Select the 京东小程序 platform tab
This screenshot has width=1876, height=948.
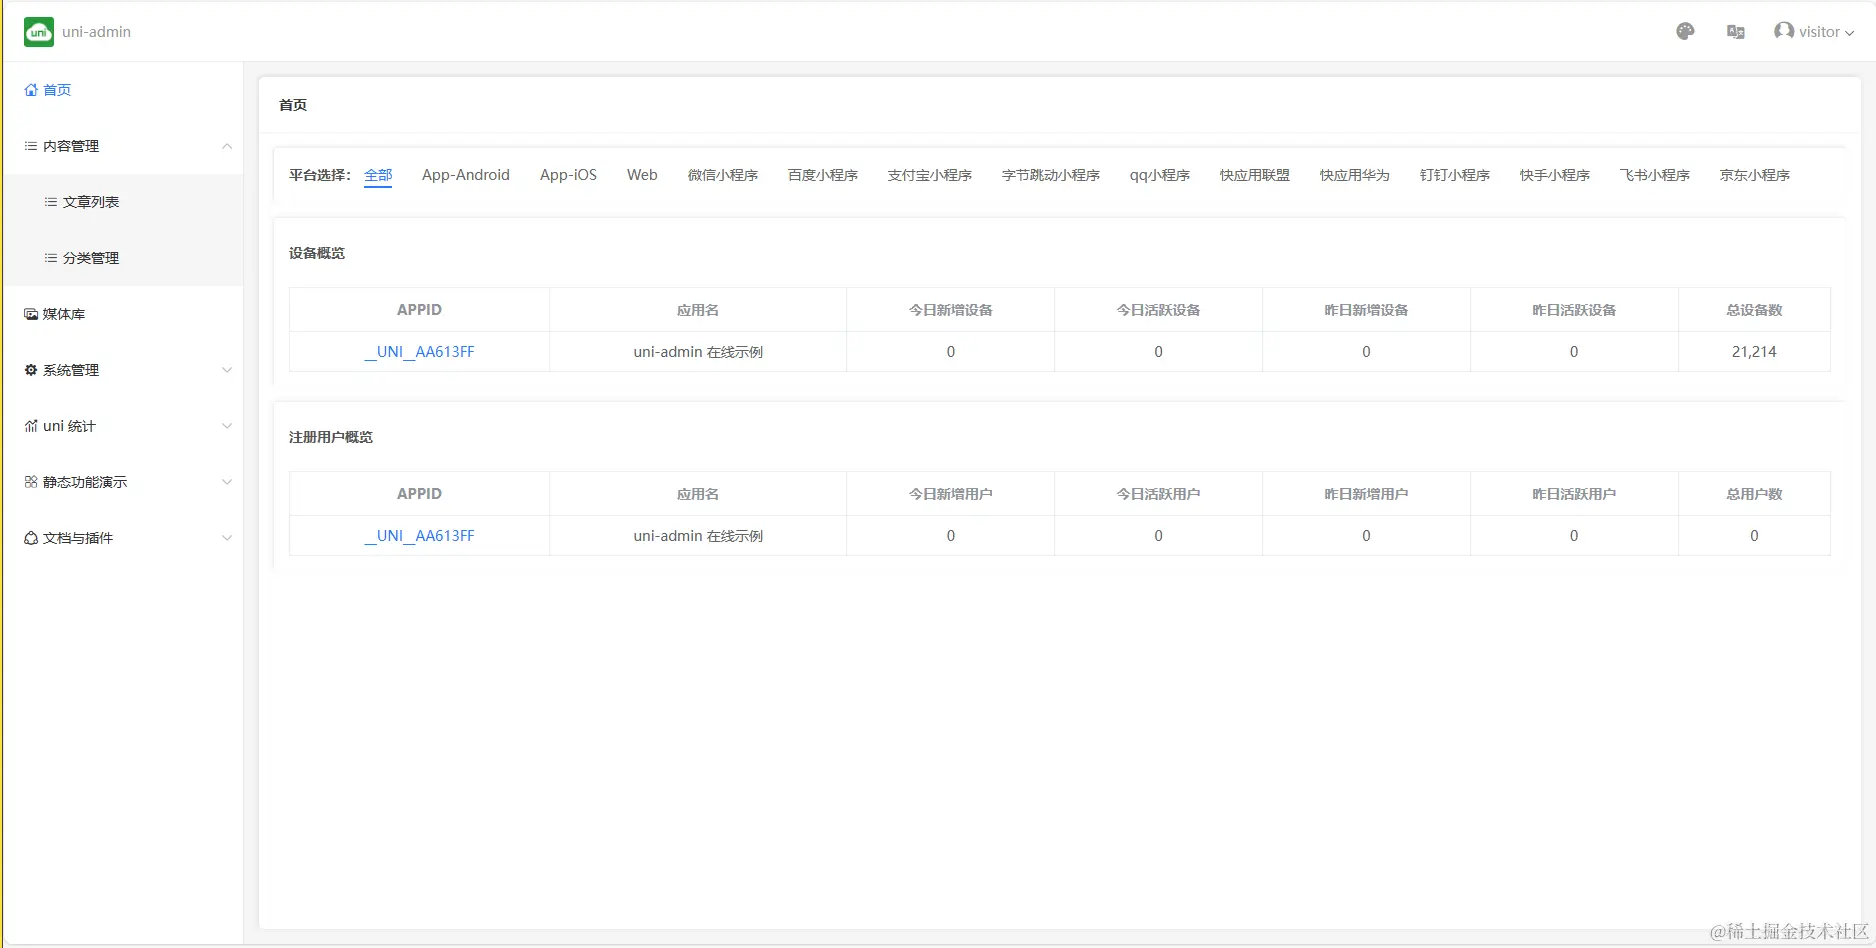(1755, 175)
